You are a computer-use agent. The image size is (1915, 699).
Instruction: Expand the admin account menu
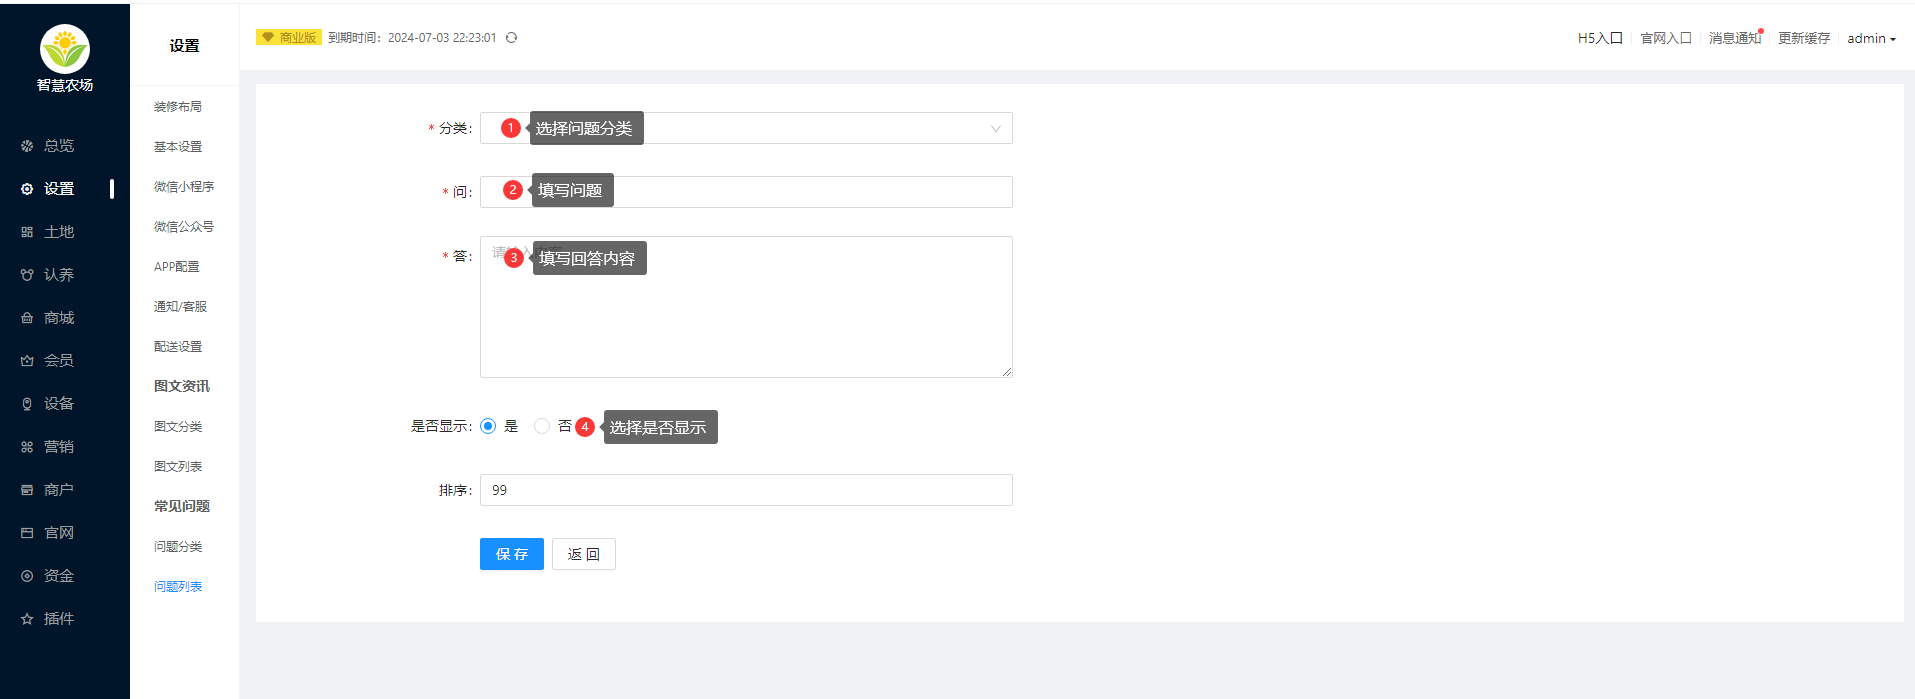[1871, 38]
